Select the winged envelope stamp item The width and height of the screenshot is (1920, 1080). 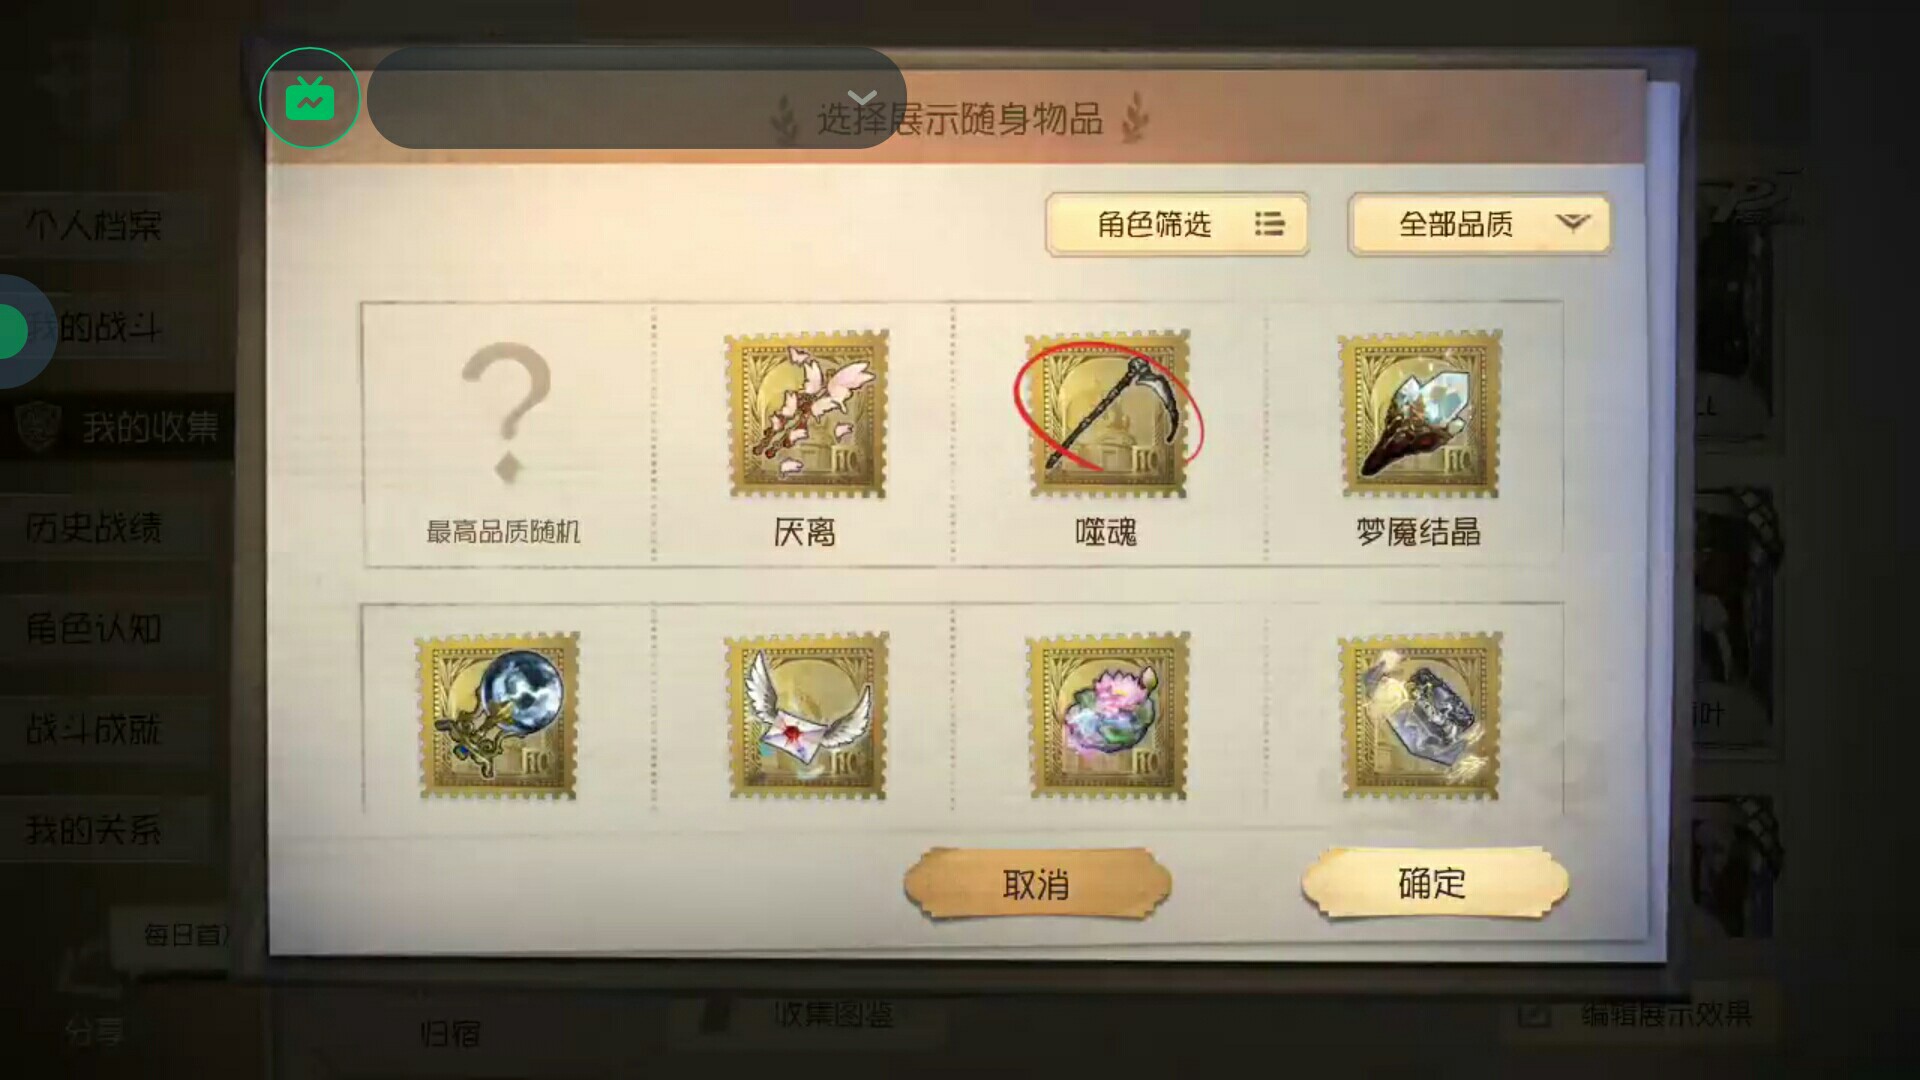(807, 715)
